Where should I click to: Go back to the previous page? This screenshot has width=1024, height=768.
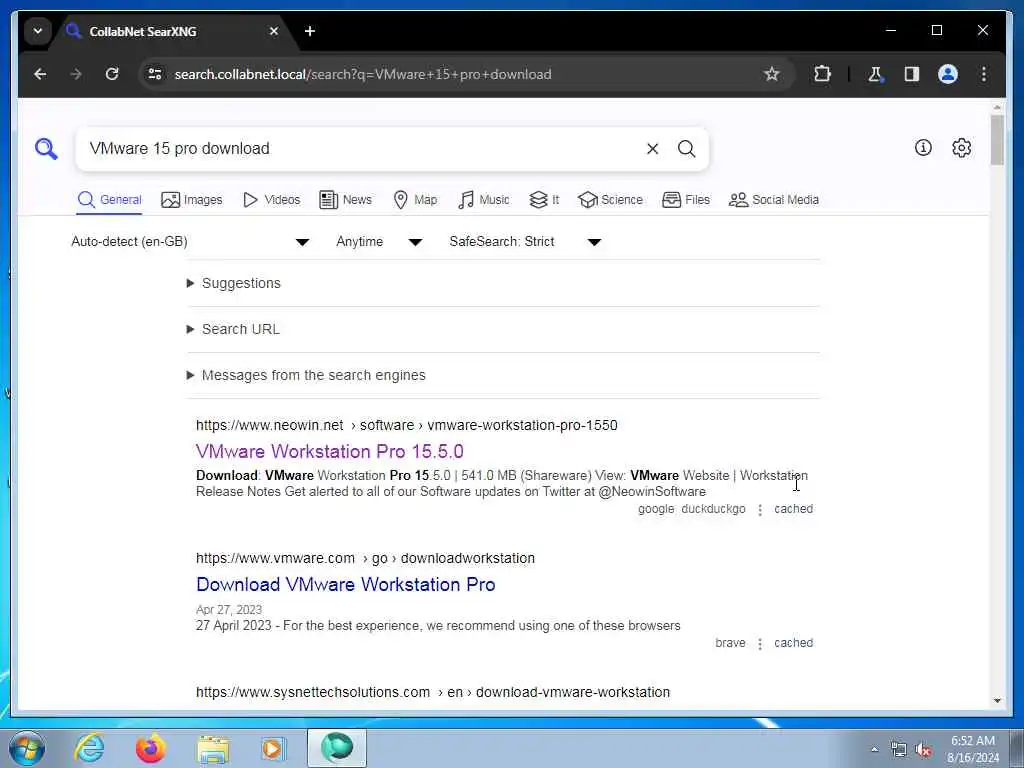40,74
